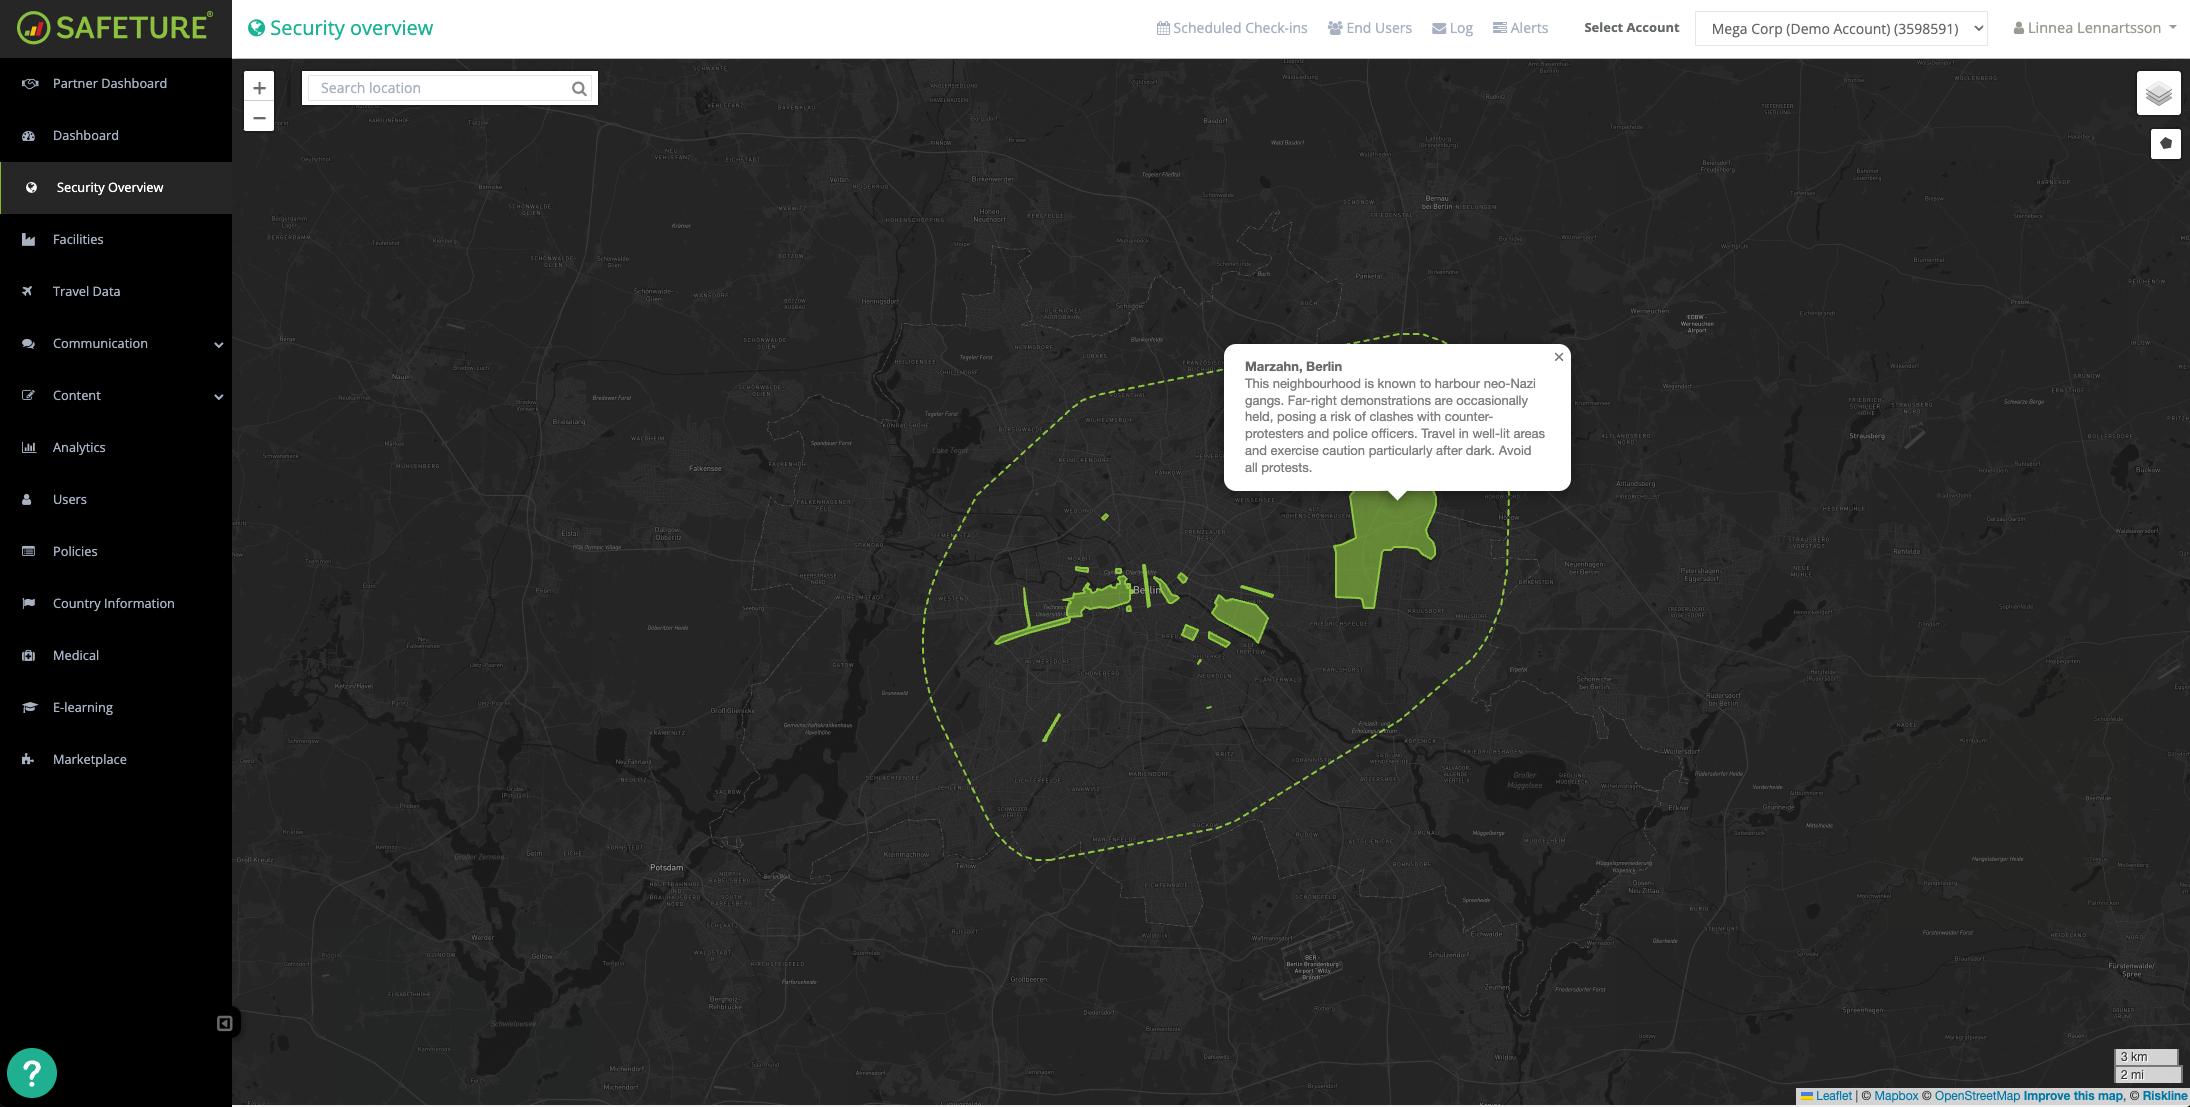Screen dimensions: 2190x1107
Task: Open the Select Account dropdown
Action: pos(1840,28)
